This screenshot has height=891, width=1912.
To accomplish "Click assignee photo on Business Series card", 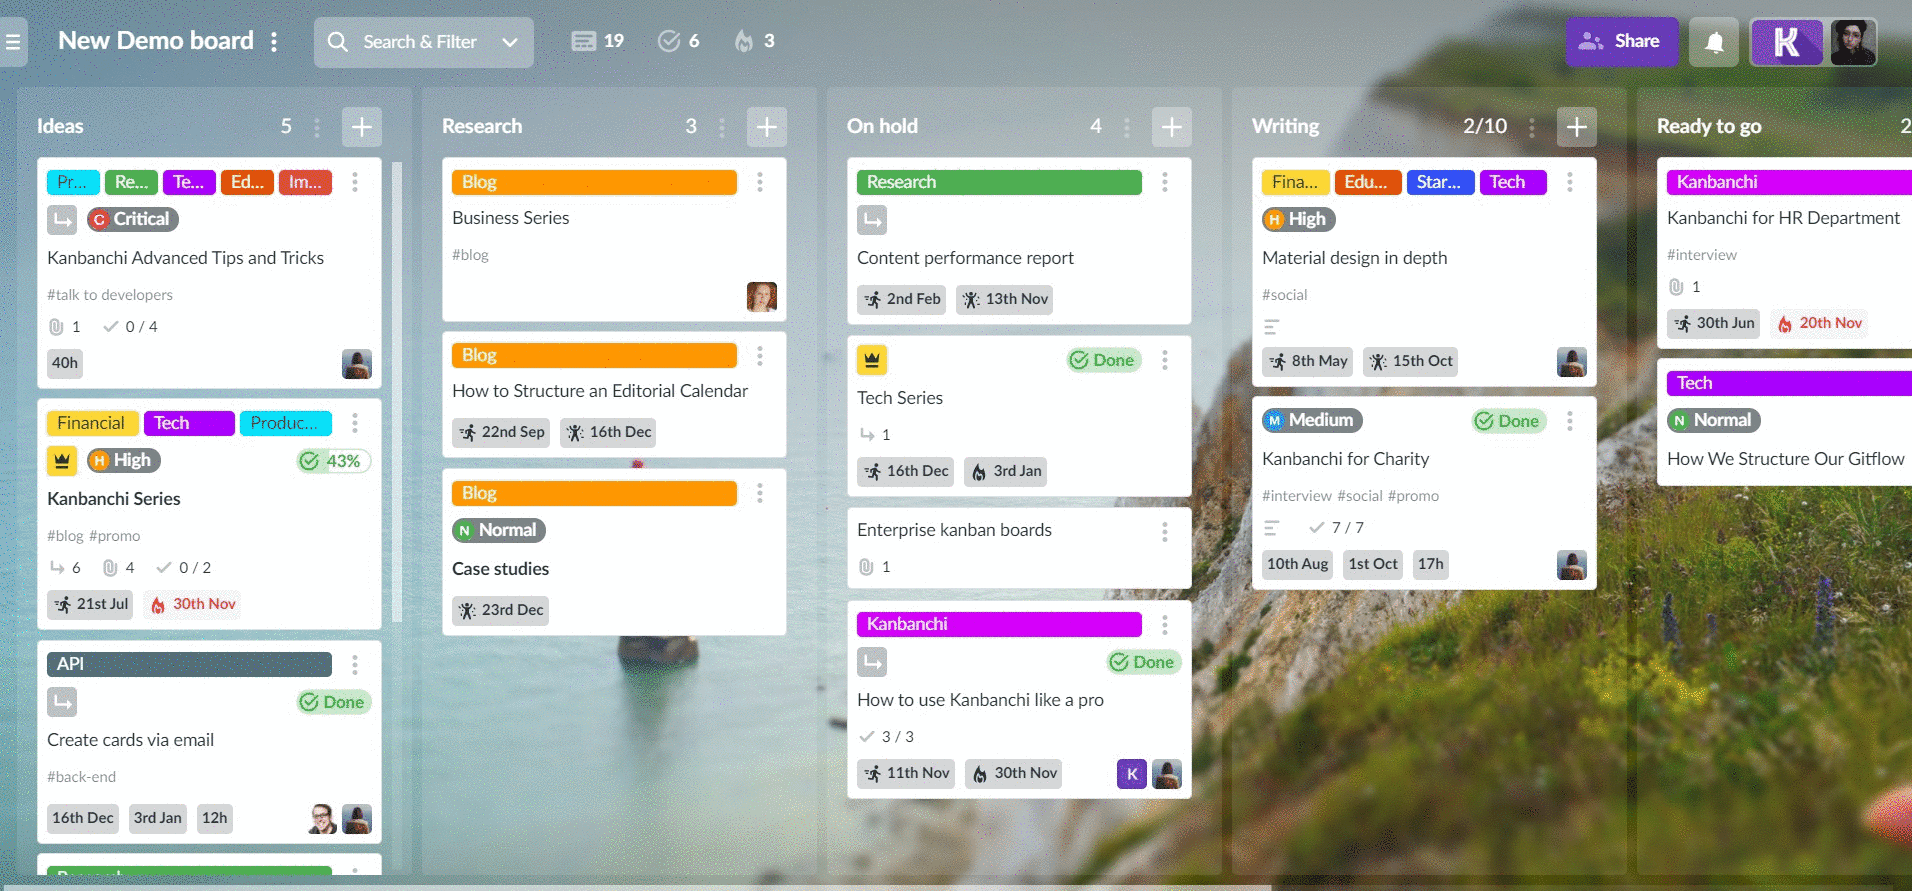I will (x=762, y=297).
